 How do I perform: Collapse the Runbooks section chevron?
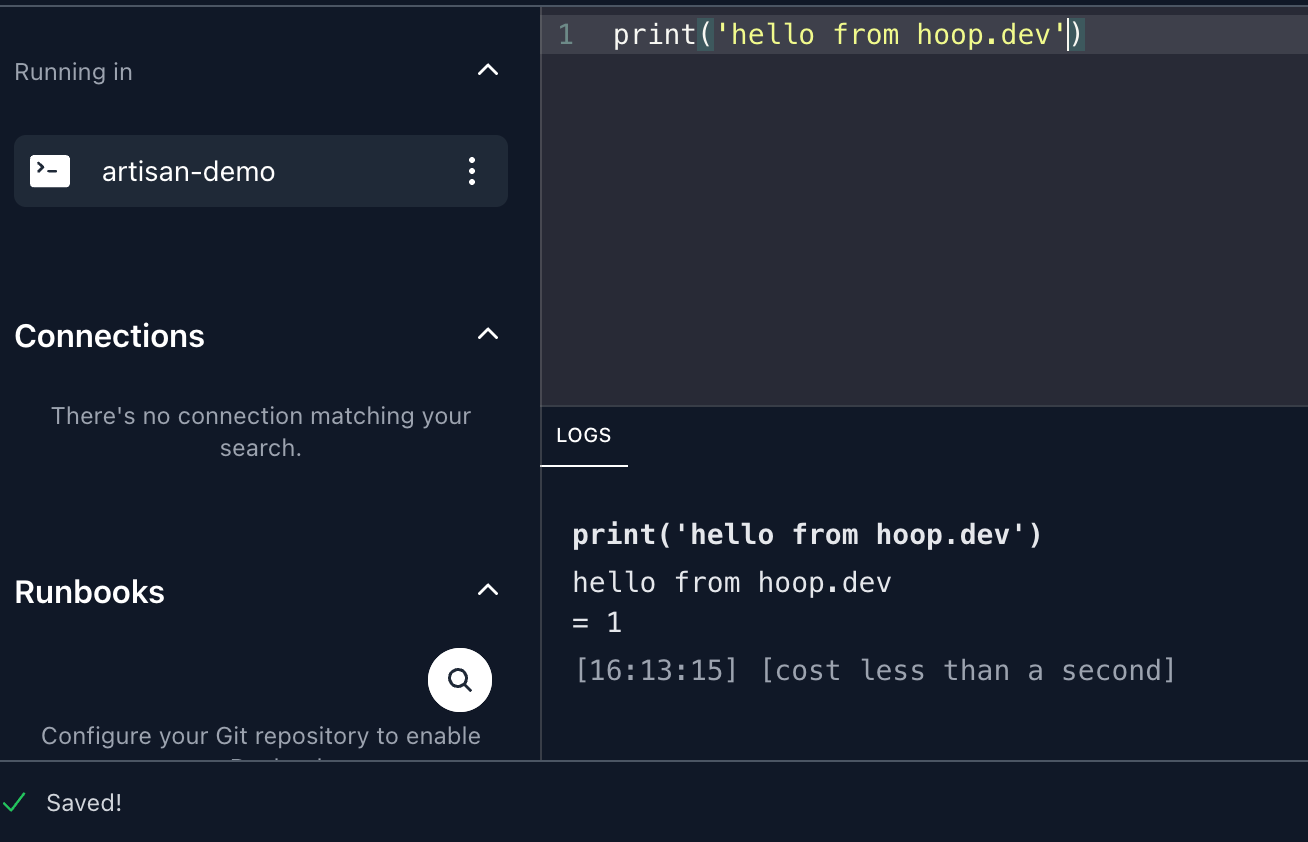pos(487,590)
